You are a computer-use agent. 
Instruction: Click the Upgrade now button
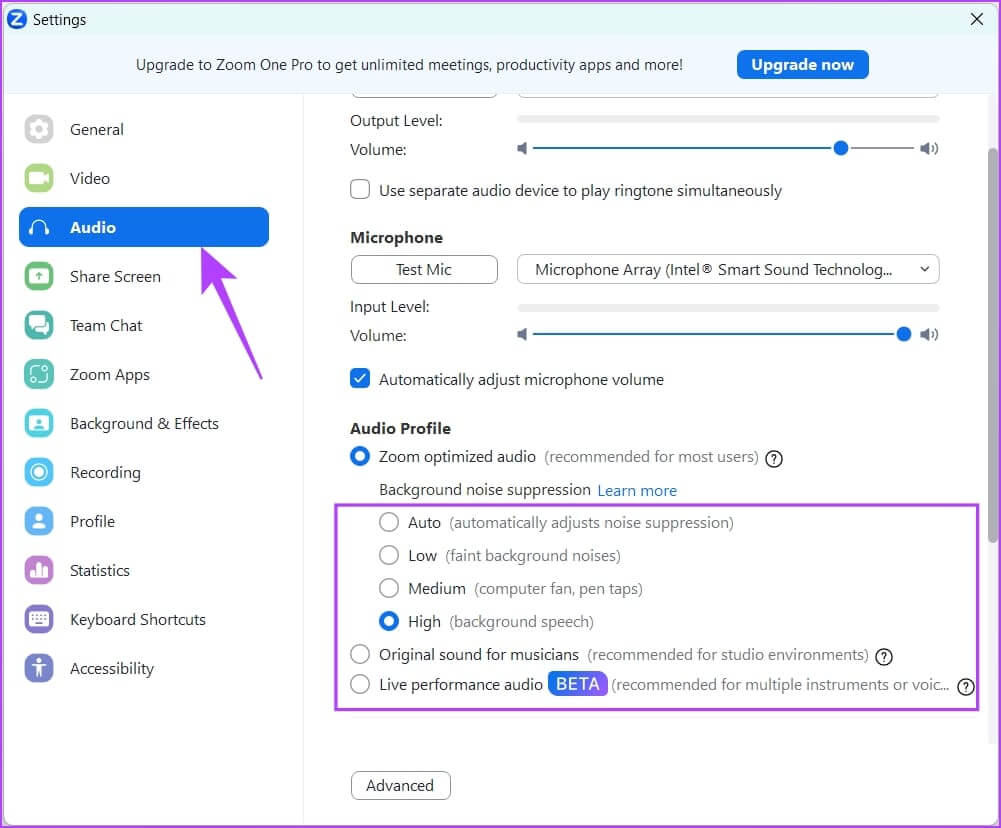[802, 64]
